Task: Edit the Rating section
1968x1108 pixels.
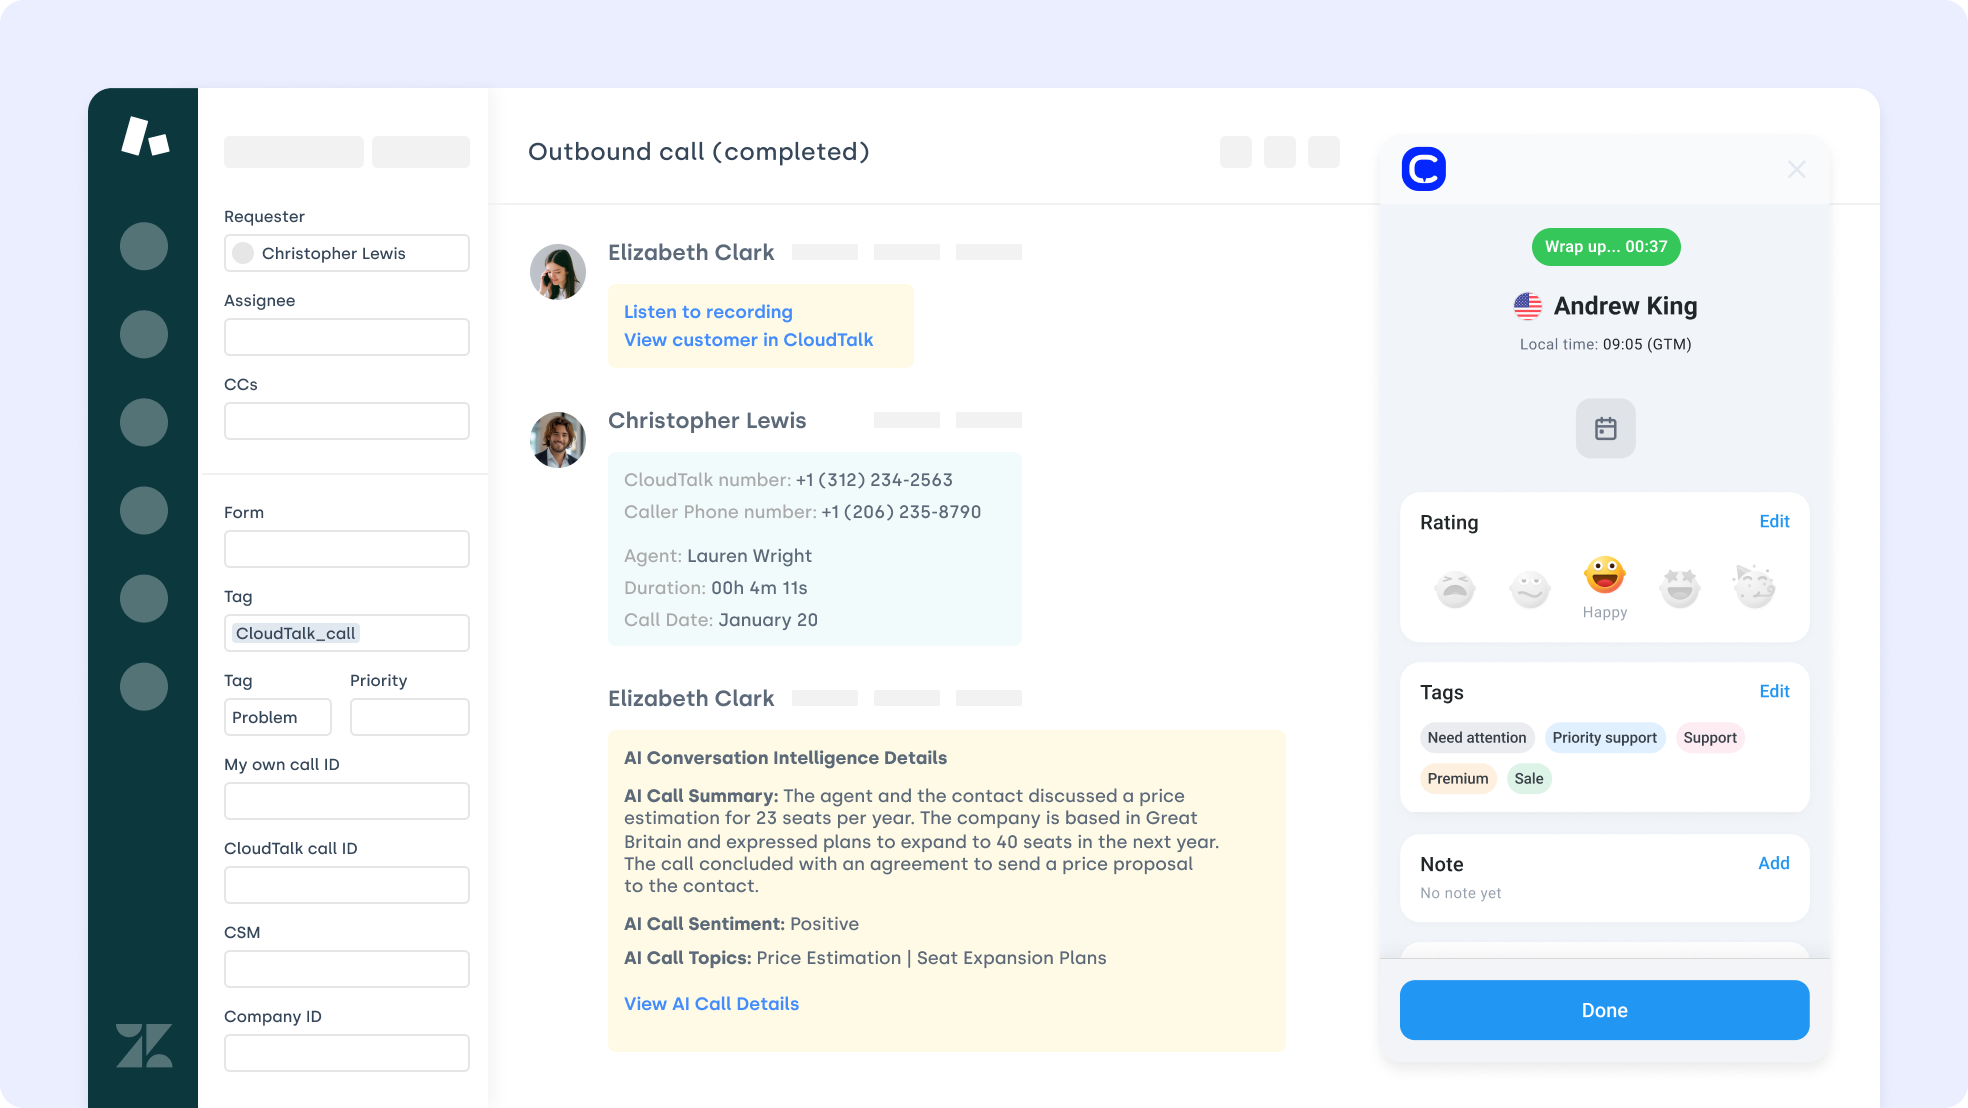Action: coord(1774,522)
